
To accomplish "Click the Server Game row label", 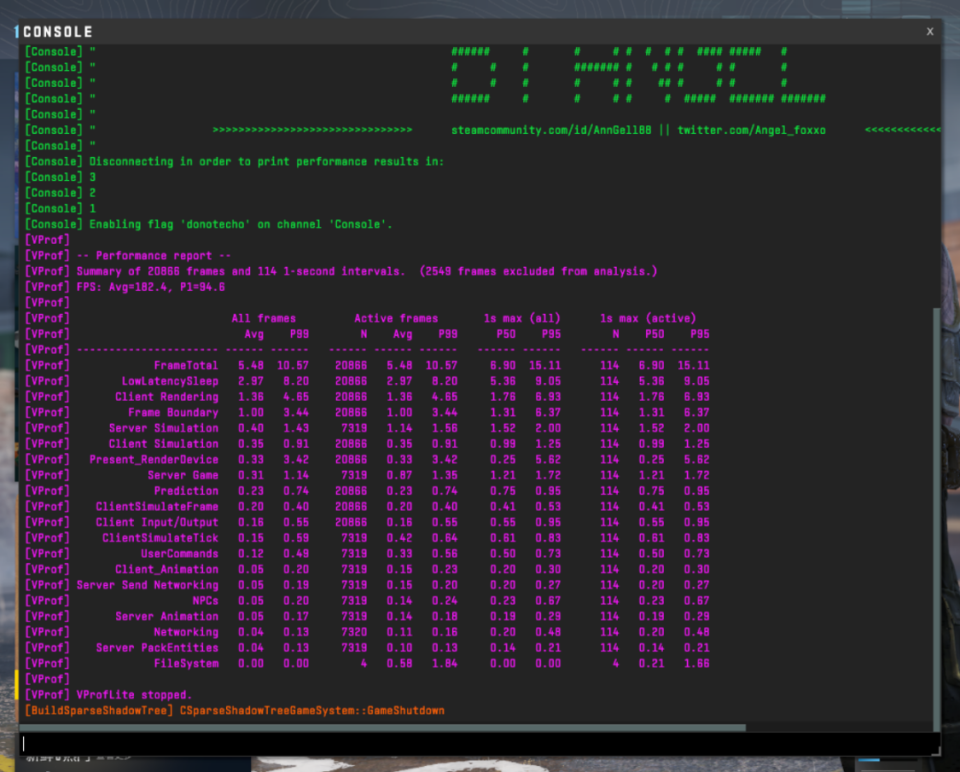I will coord(182,475).
